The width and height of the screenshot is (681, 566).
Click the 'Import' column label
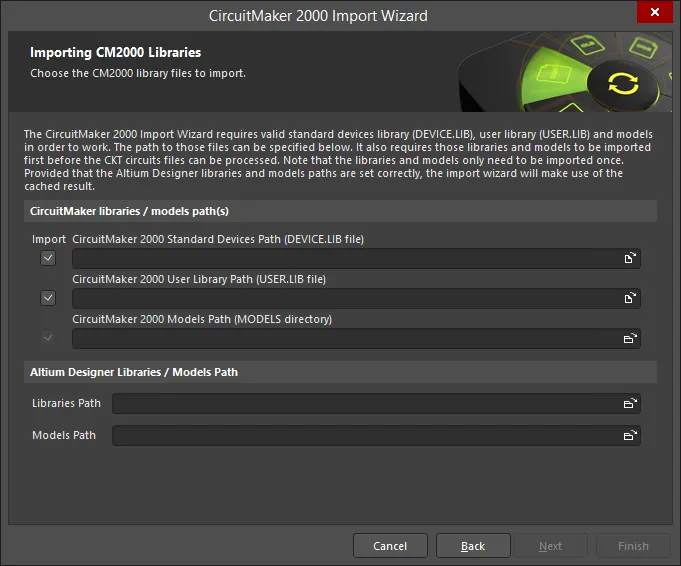[49, 239]
